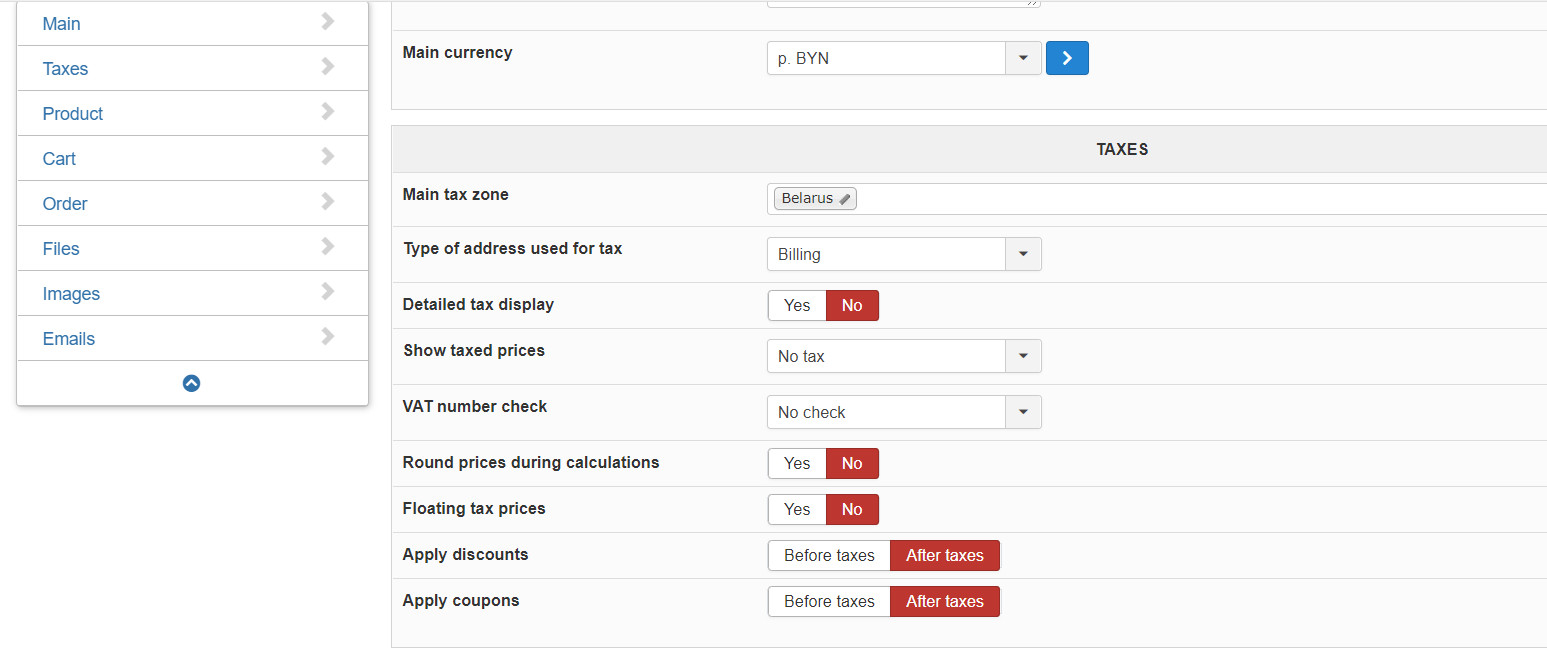Click the Main tax zone input field
Viewport: 1547px width, 663px height.
click(1200, 199)
